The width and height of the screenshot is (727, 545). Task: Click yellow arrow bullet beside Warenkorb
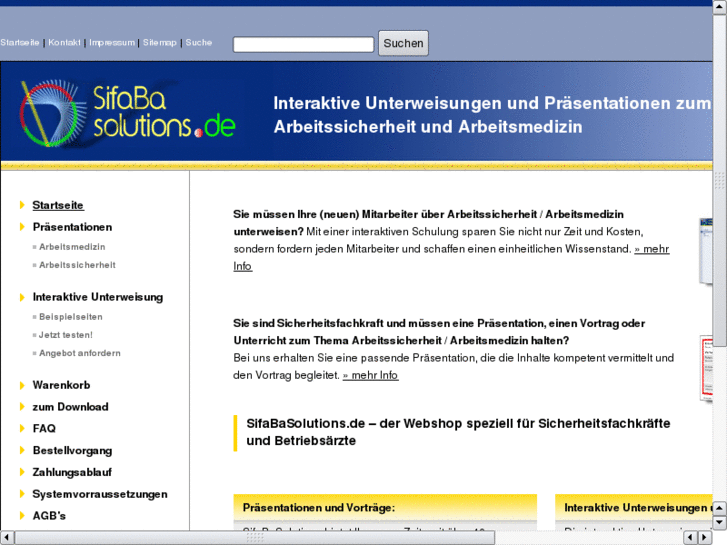click(x=22, y=385)
